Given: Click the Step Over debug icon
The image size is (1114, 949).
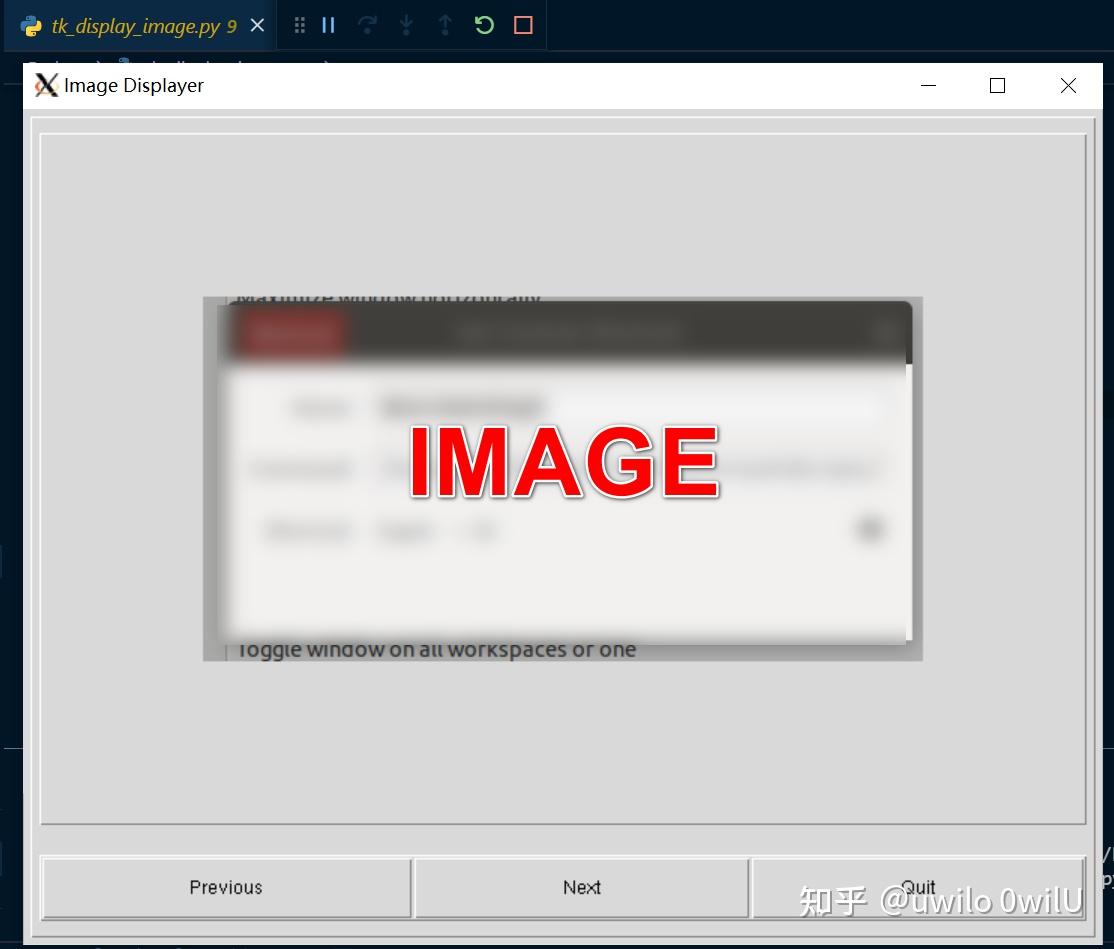Looking at the screenshot, I should (368, 25).
